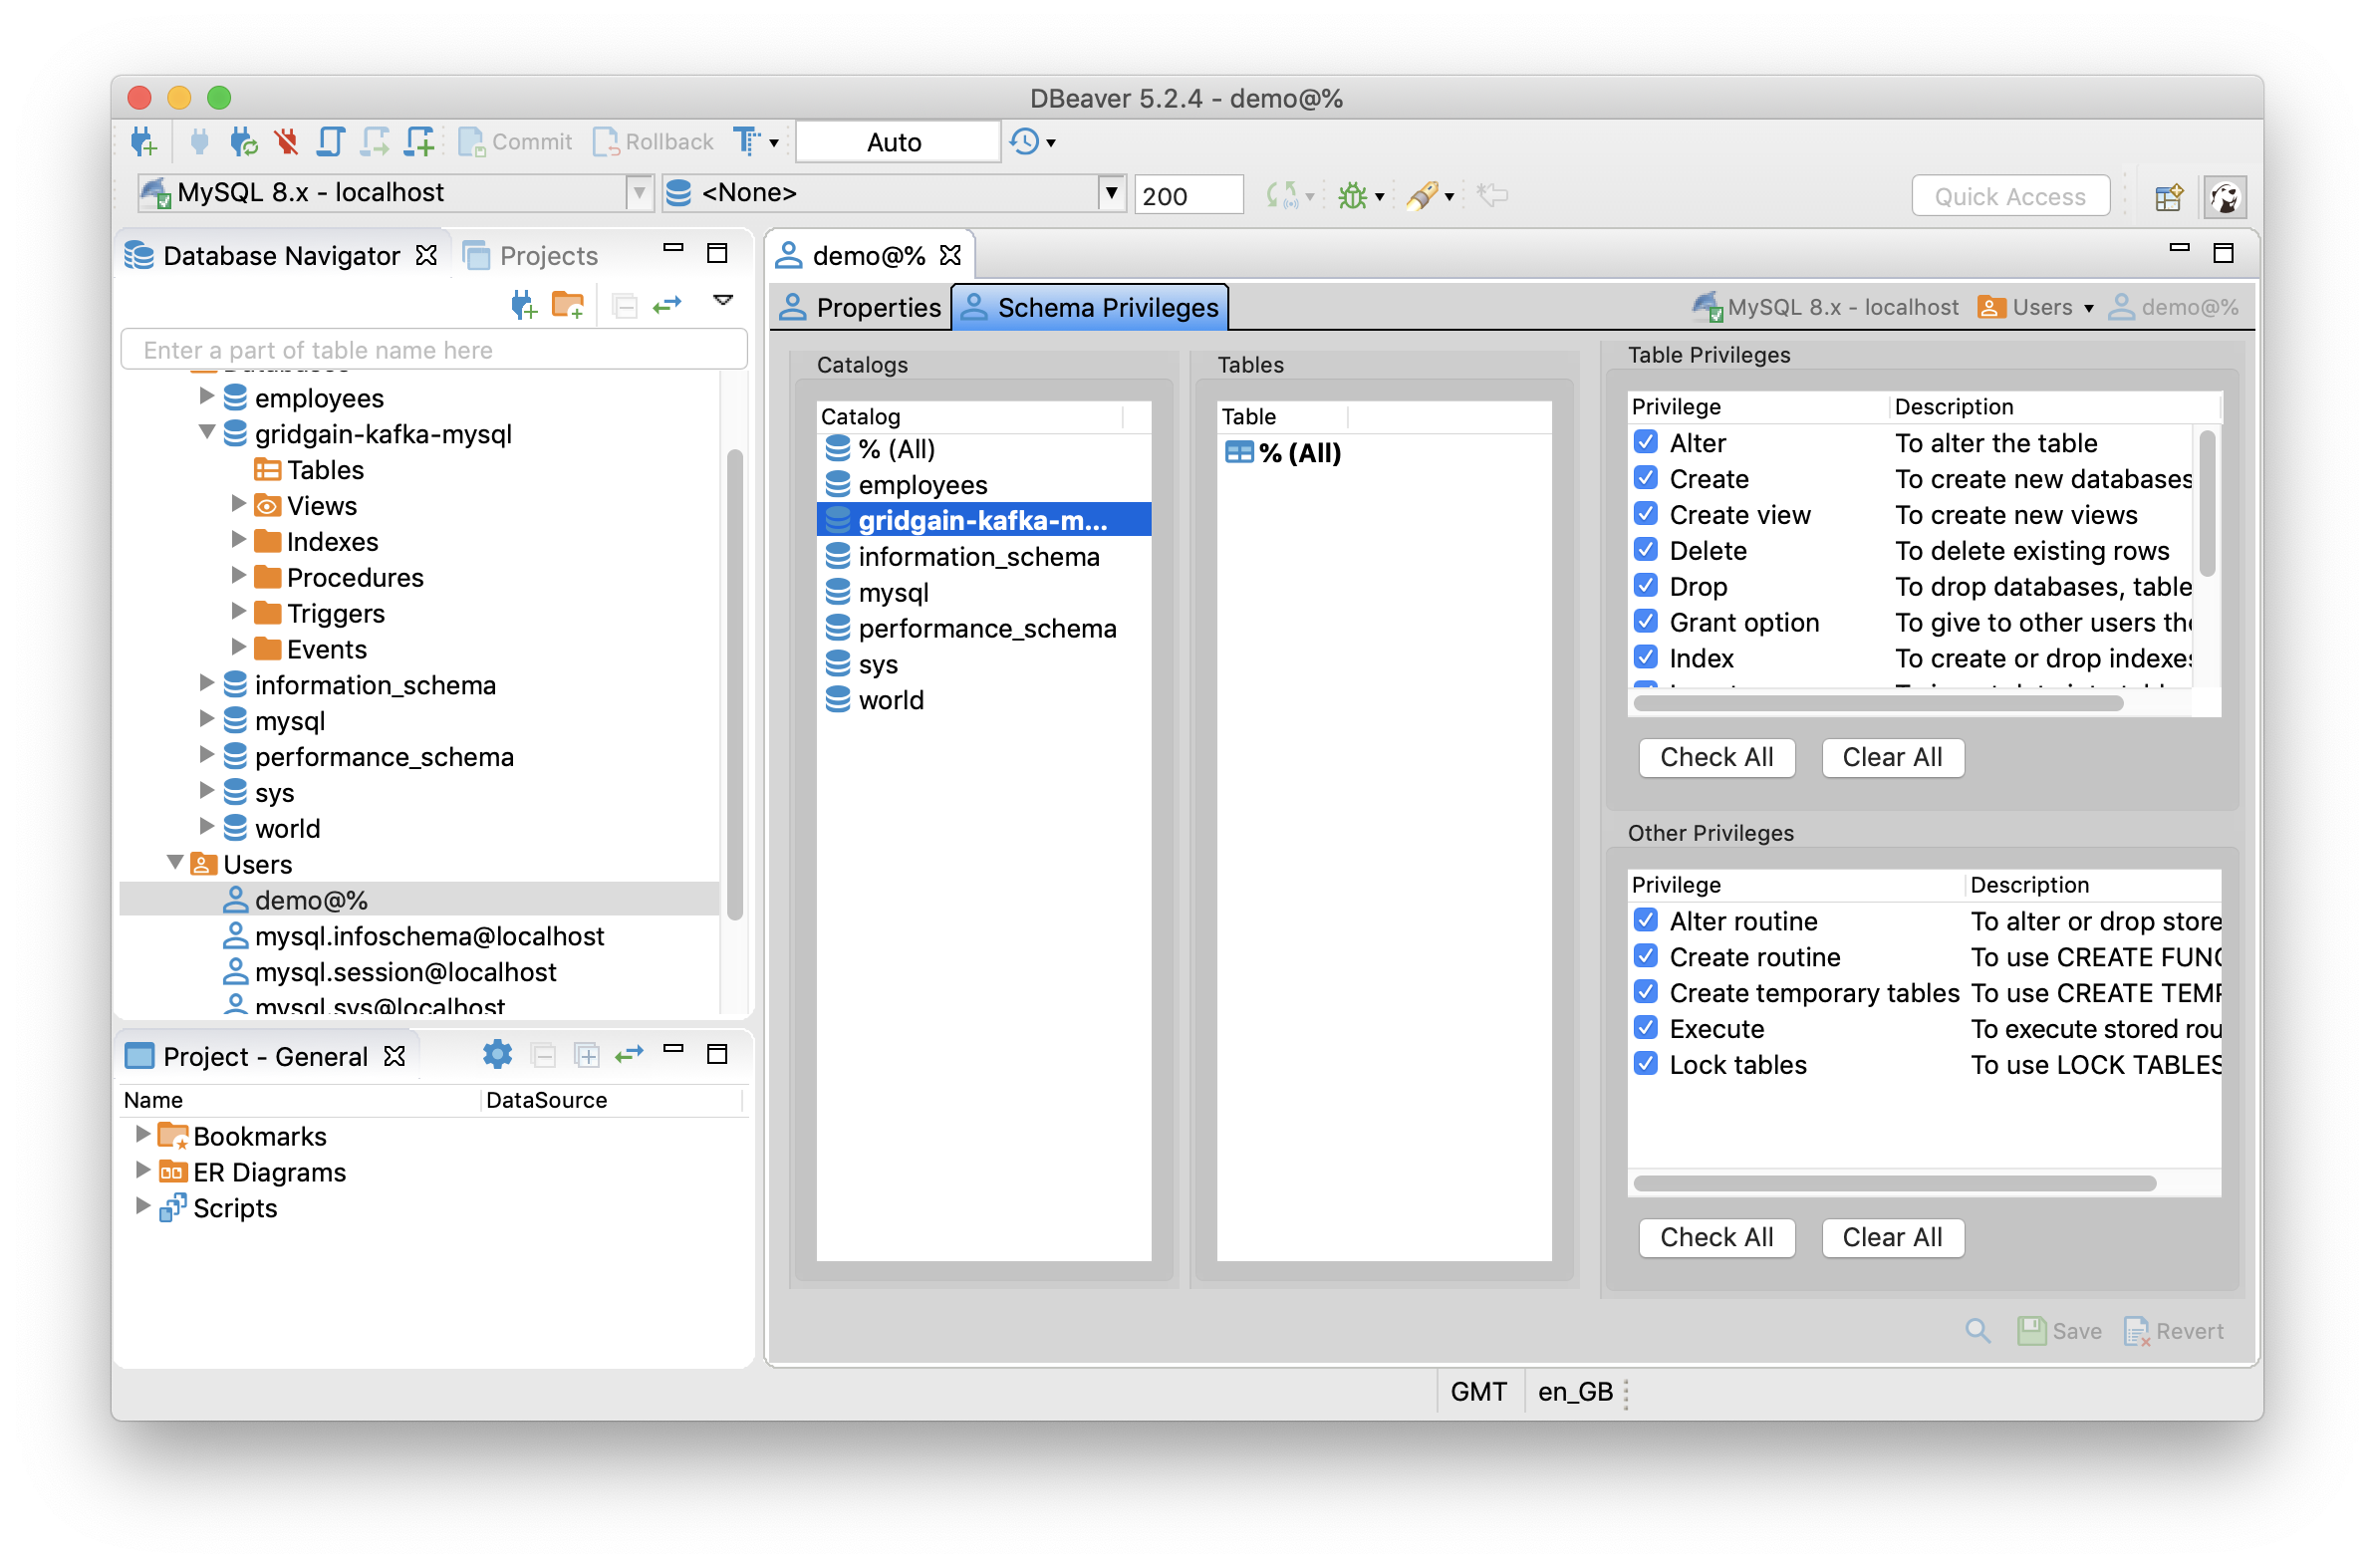The height and width of the screenshot is (1568, 2375).
Task: Click the Clear All button in Other Privileges
Action: [x=1890, y=1237]
